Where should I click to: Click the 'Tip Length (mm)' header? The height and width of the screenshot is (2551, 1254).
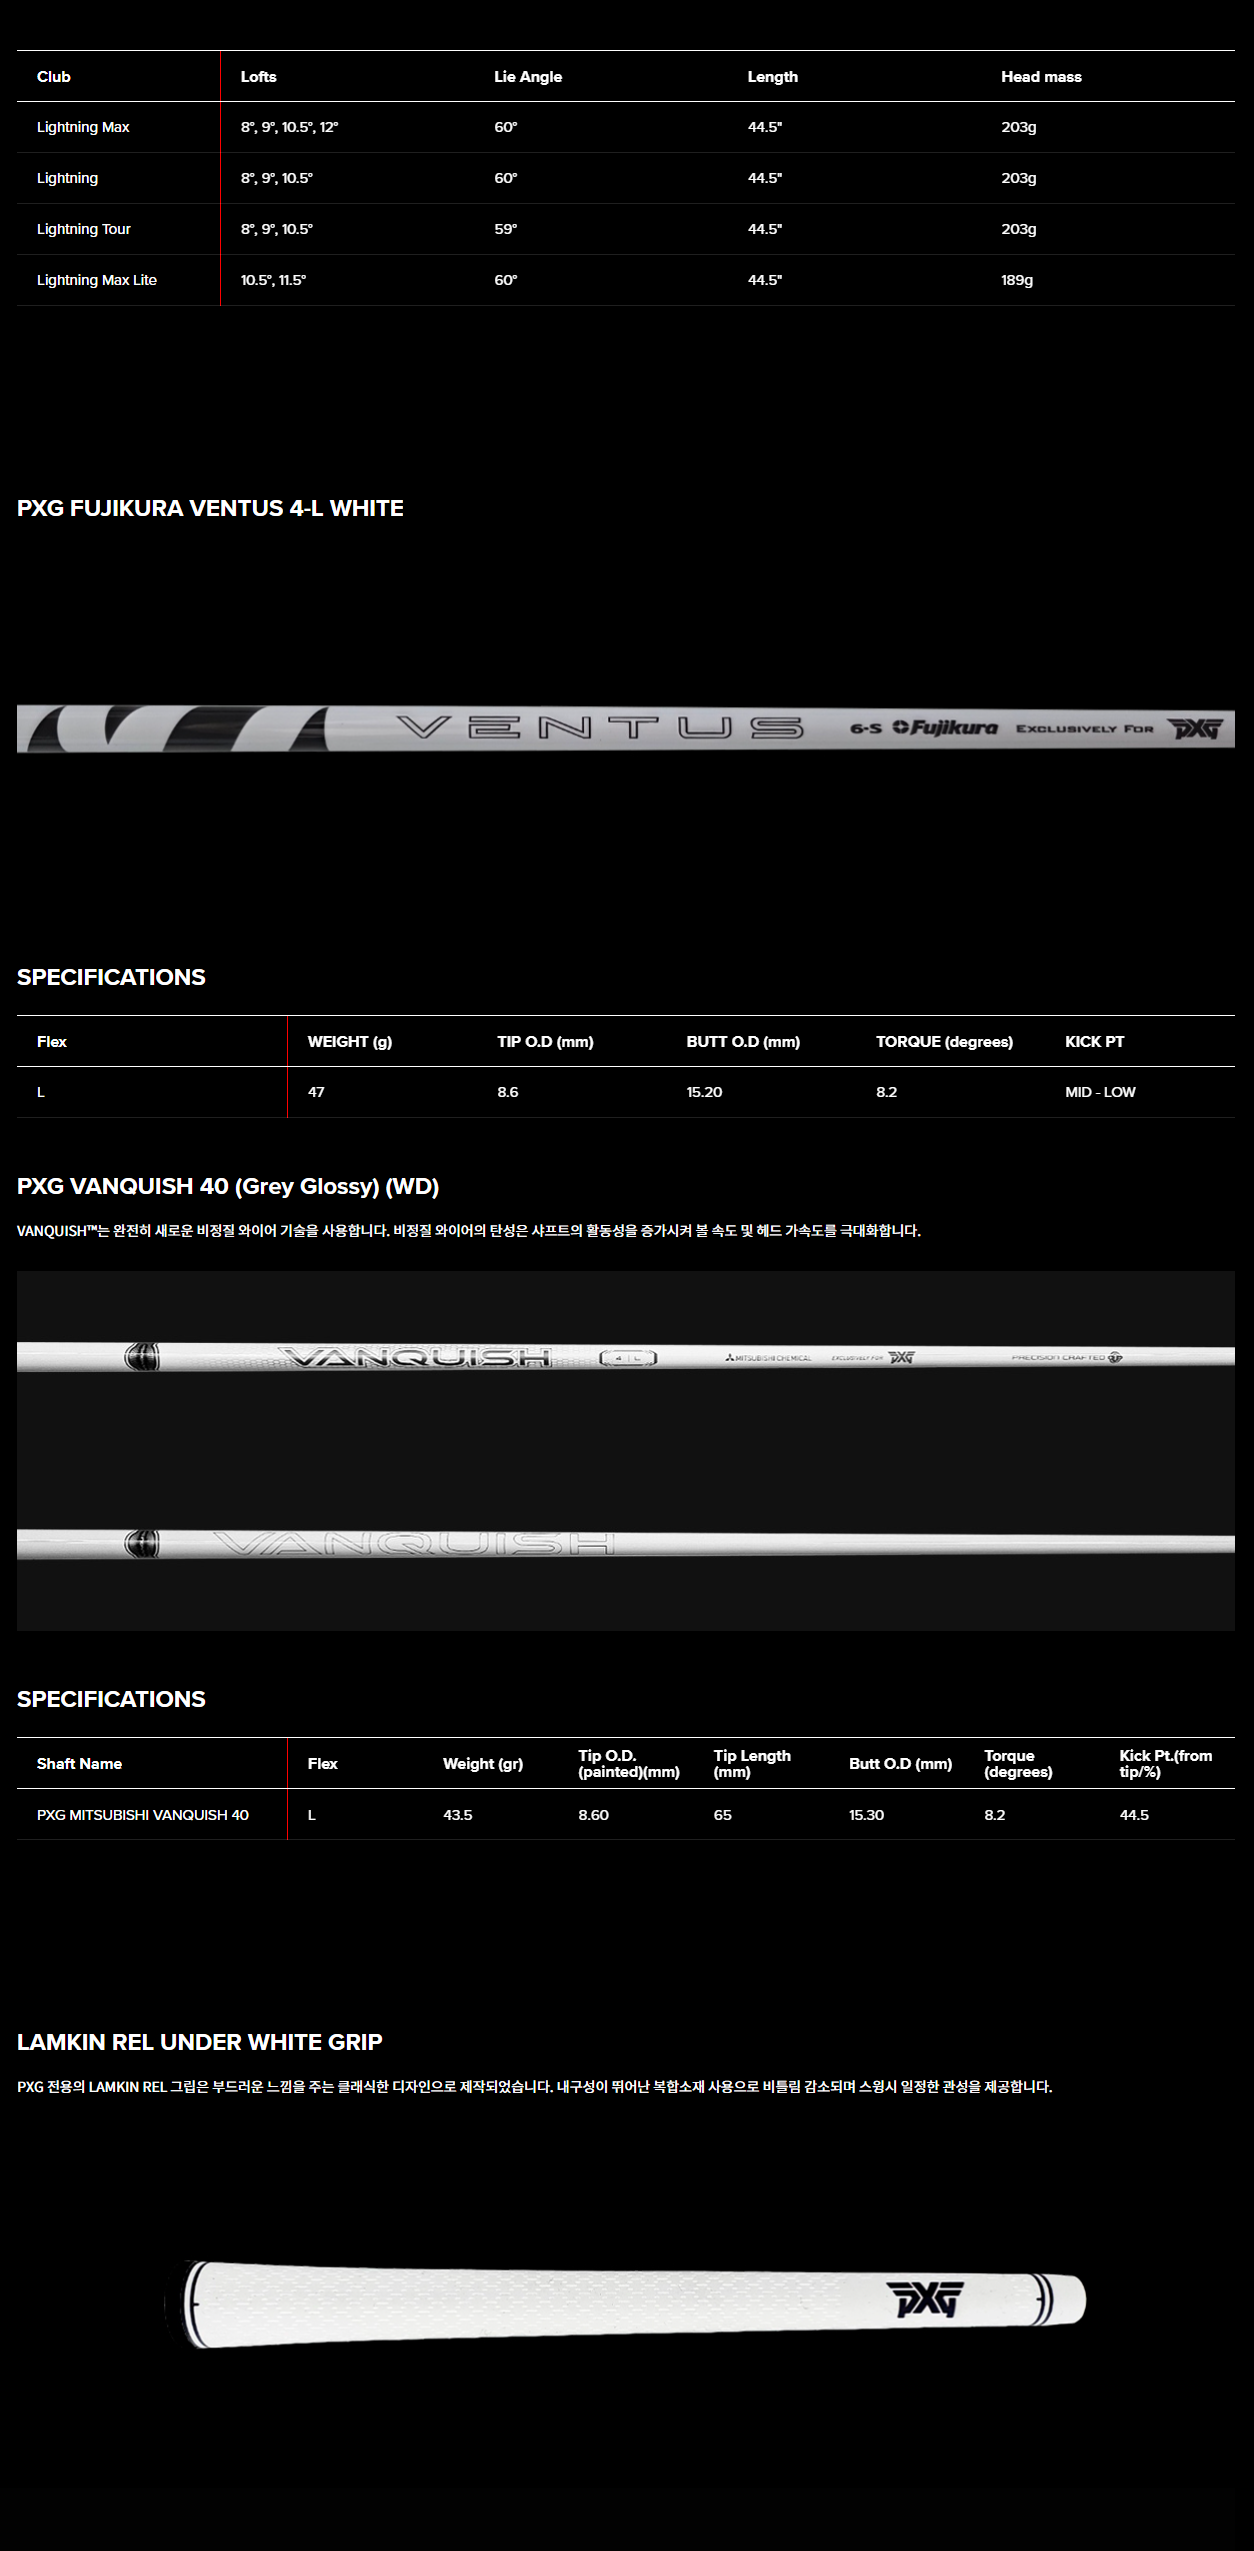pos(752,1764)
